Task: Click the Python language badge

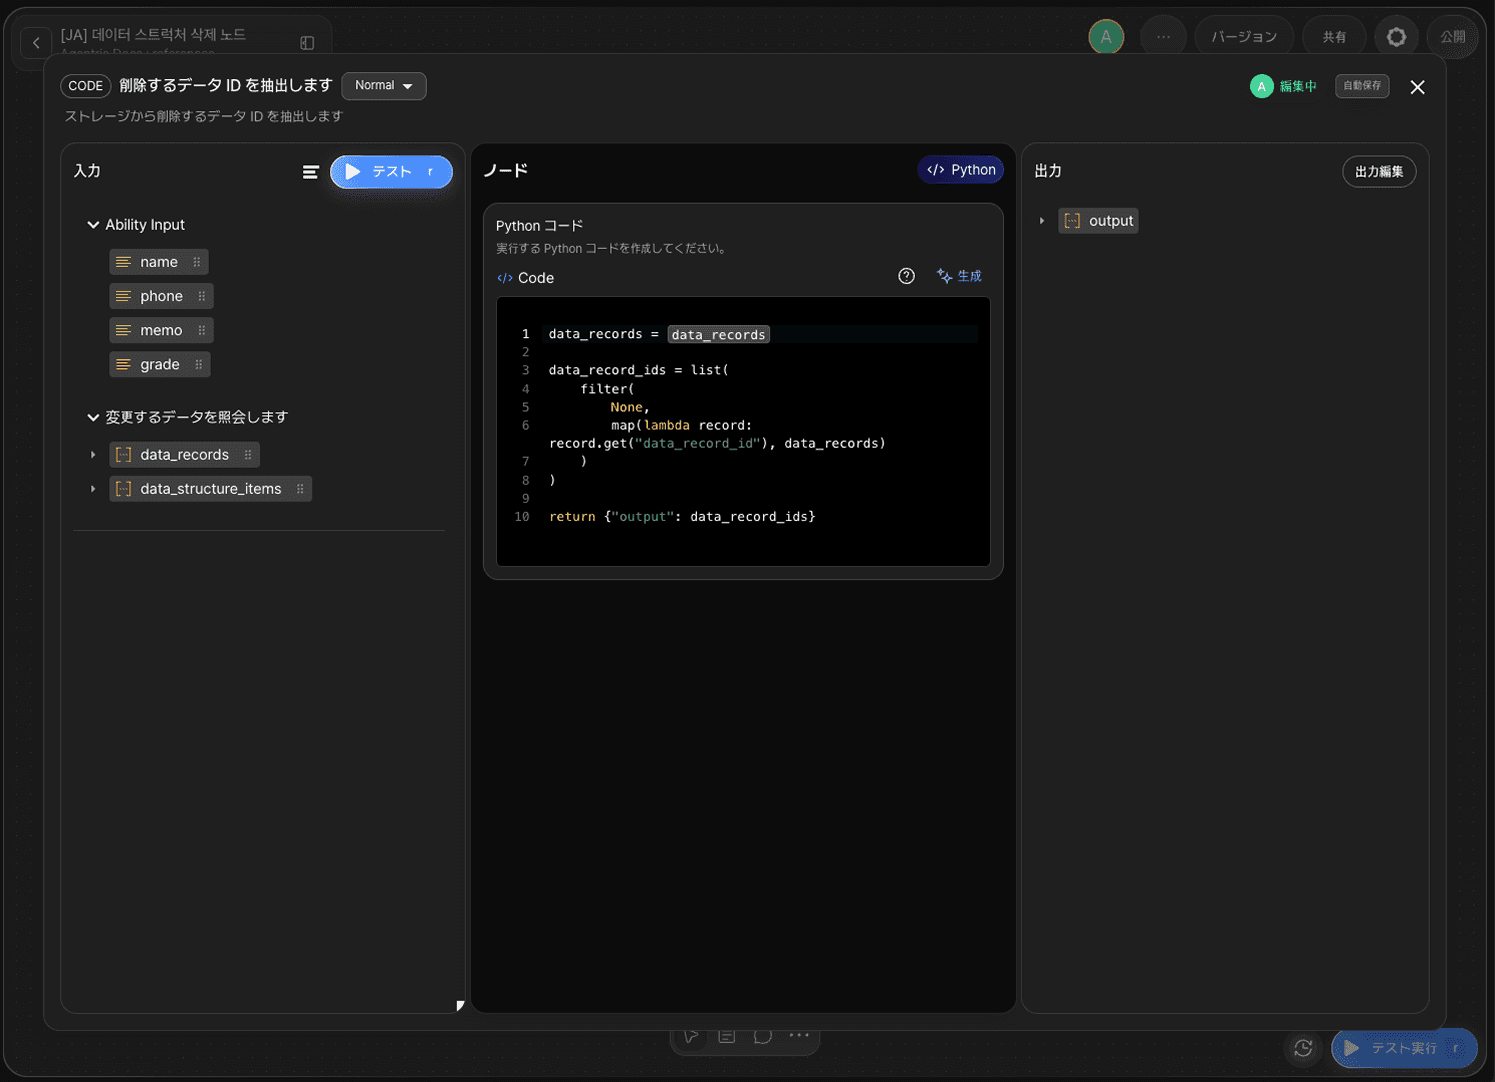Action: tap(960, 170)
